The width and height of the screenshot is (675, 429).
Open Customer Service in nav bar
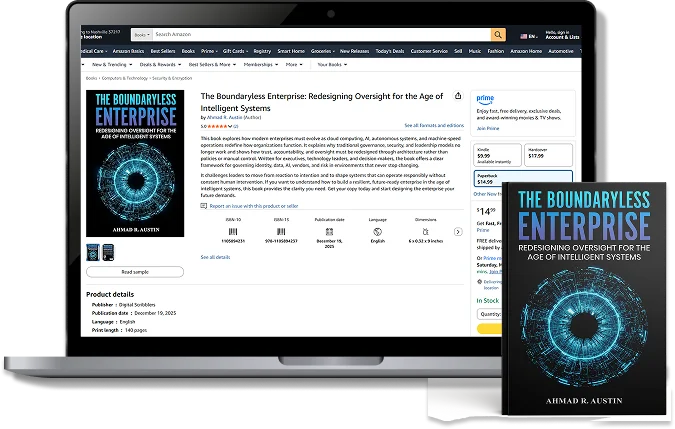tap(429, 51)
